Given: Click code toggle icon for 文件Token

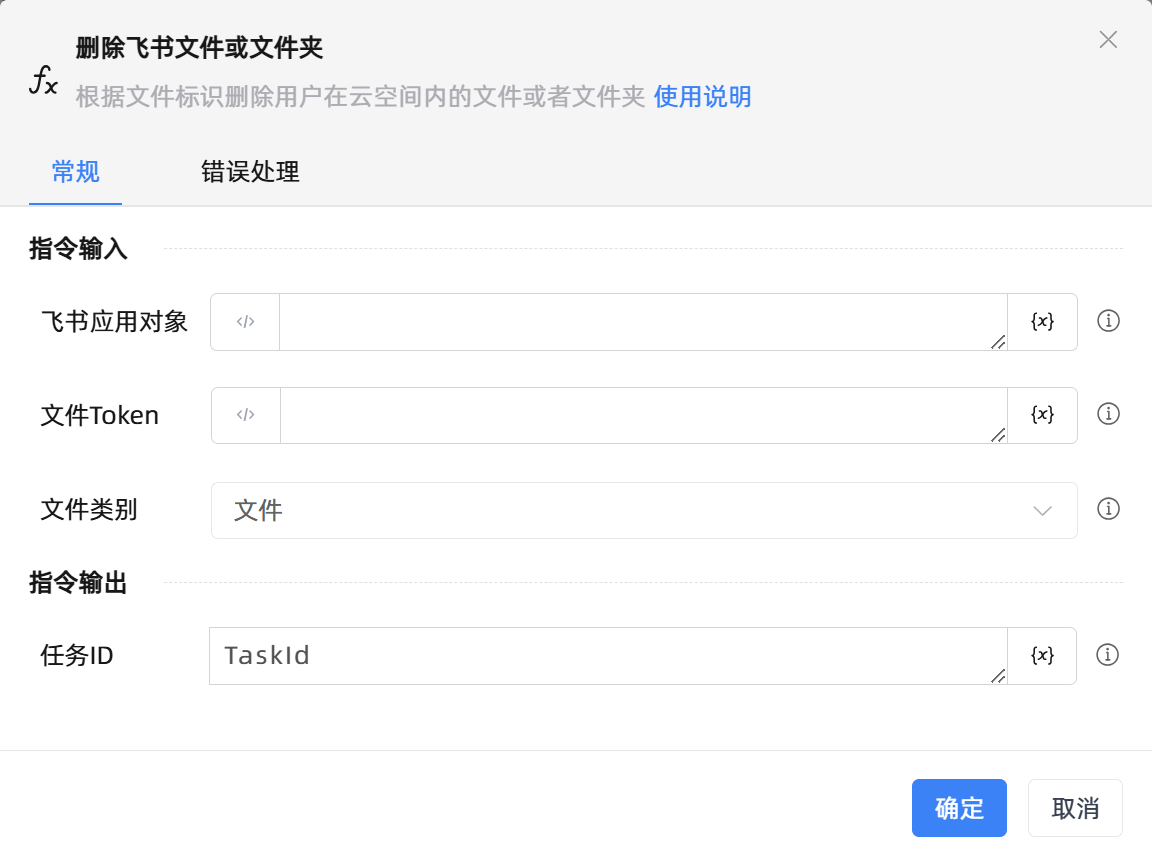Looking at the screenshot, I should 246,415.
